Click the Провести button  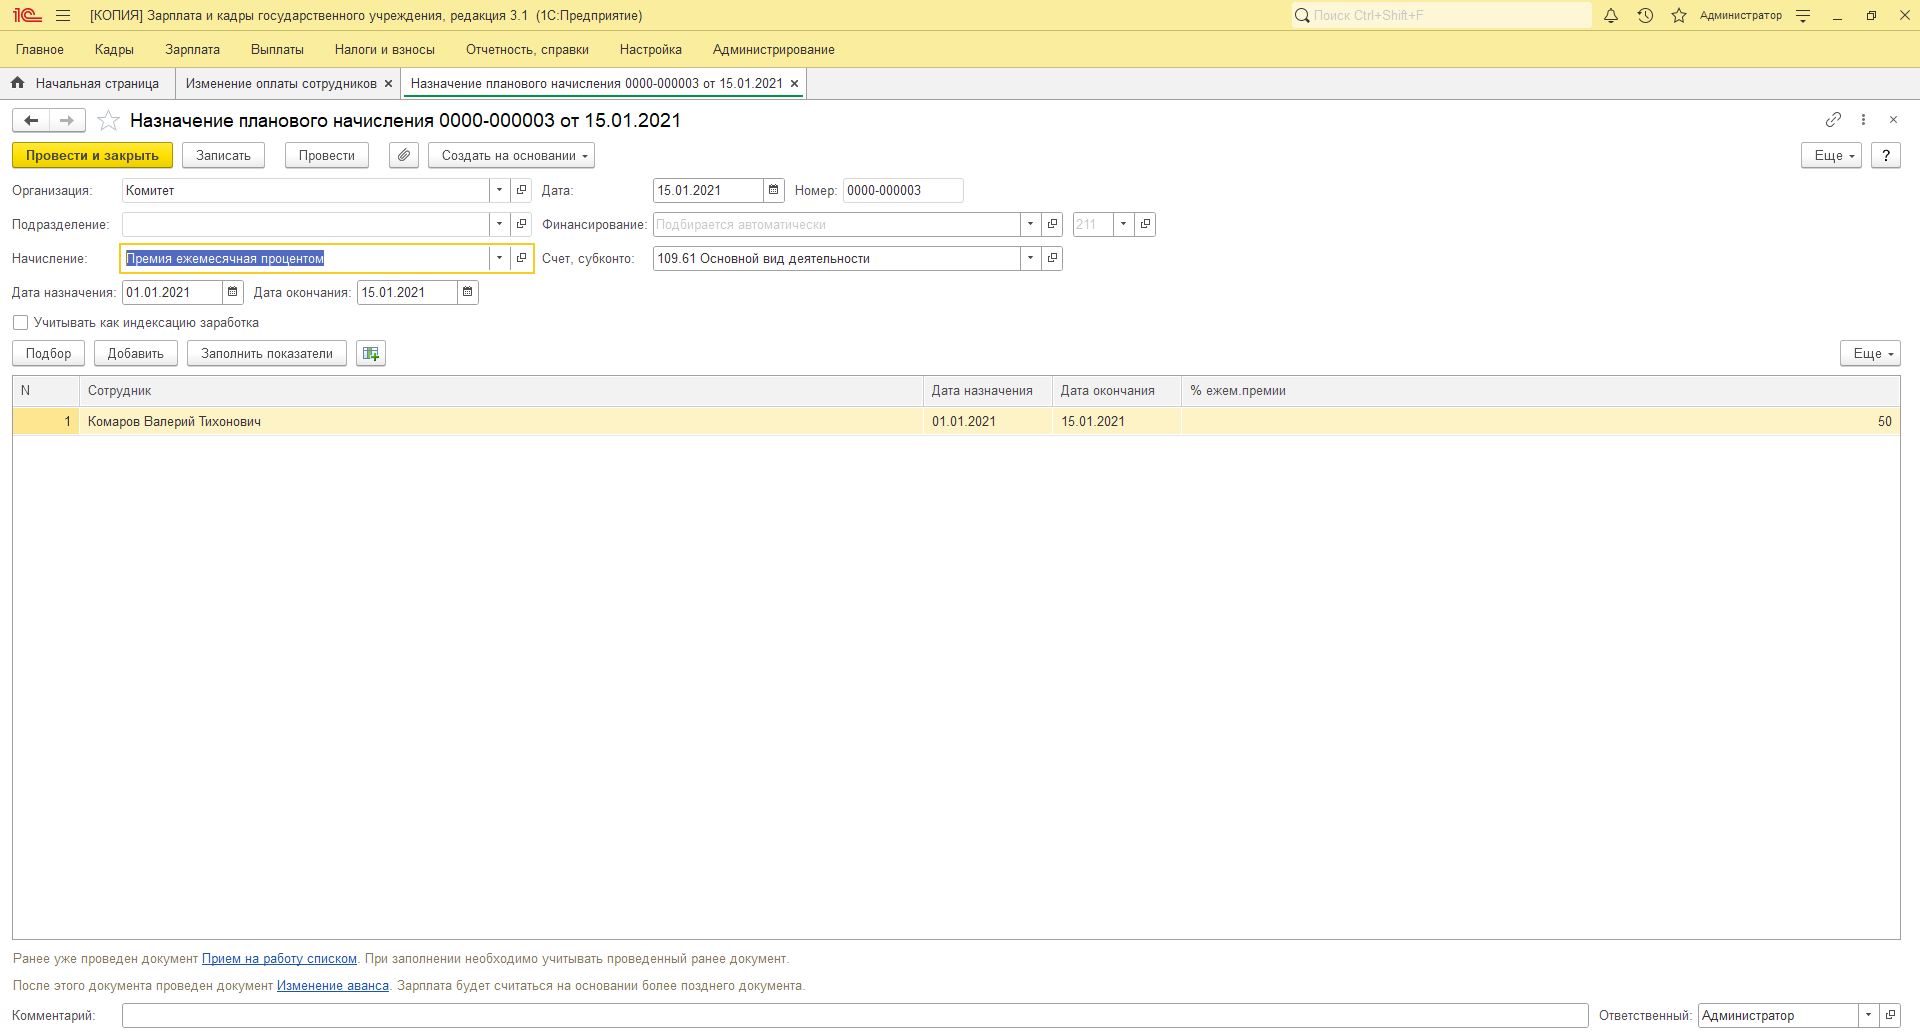click(x=326, y=156)
